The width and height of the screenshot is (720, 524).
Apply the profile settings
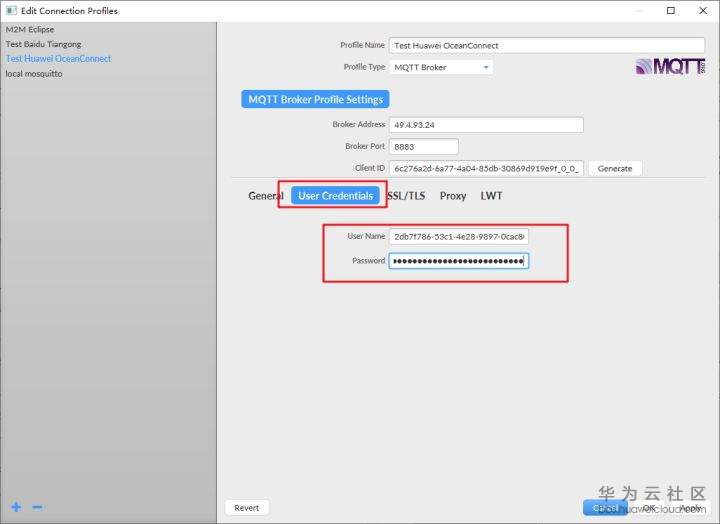click(691, 507)
